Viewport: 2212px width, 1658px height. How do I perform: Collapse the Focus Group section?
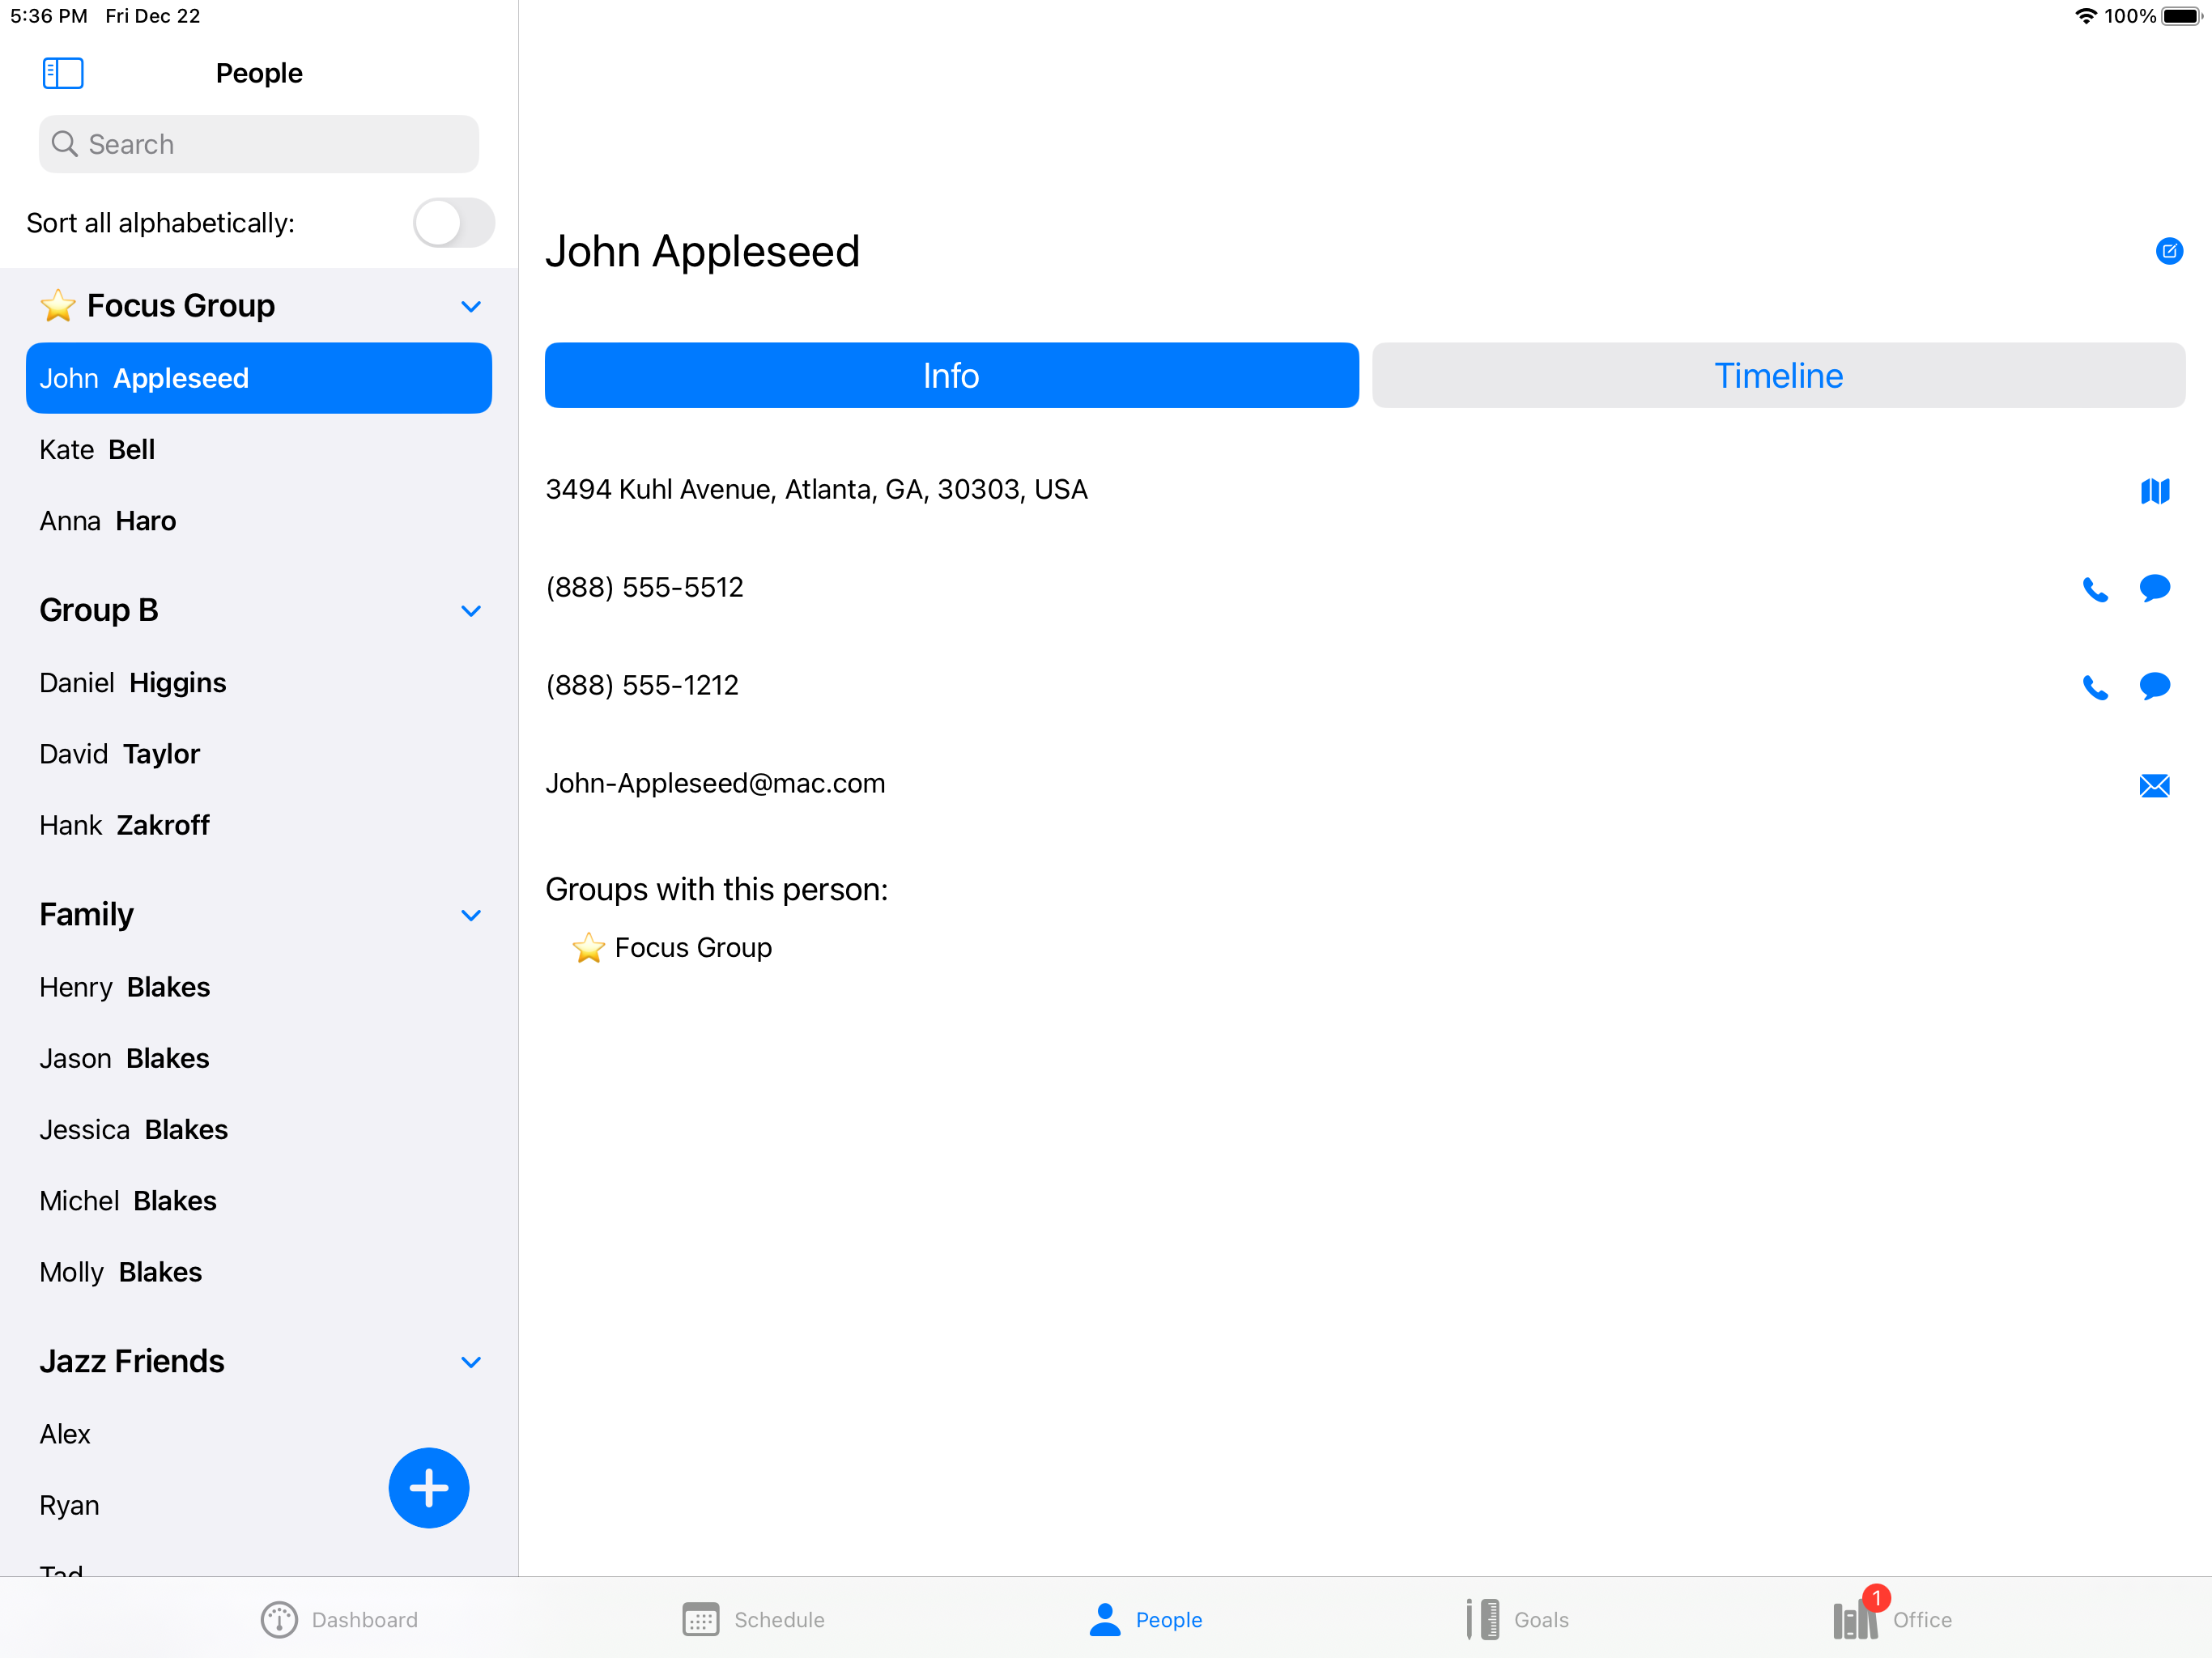click(x=470, y=306)
